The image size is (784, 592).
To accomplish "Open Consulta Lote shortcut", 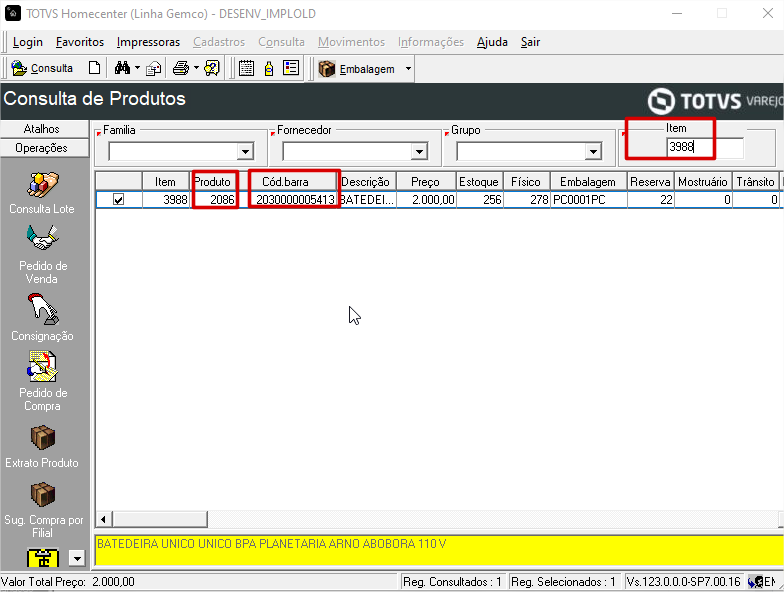I will click(x=42, y=194).
